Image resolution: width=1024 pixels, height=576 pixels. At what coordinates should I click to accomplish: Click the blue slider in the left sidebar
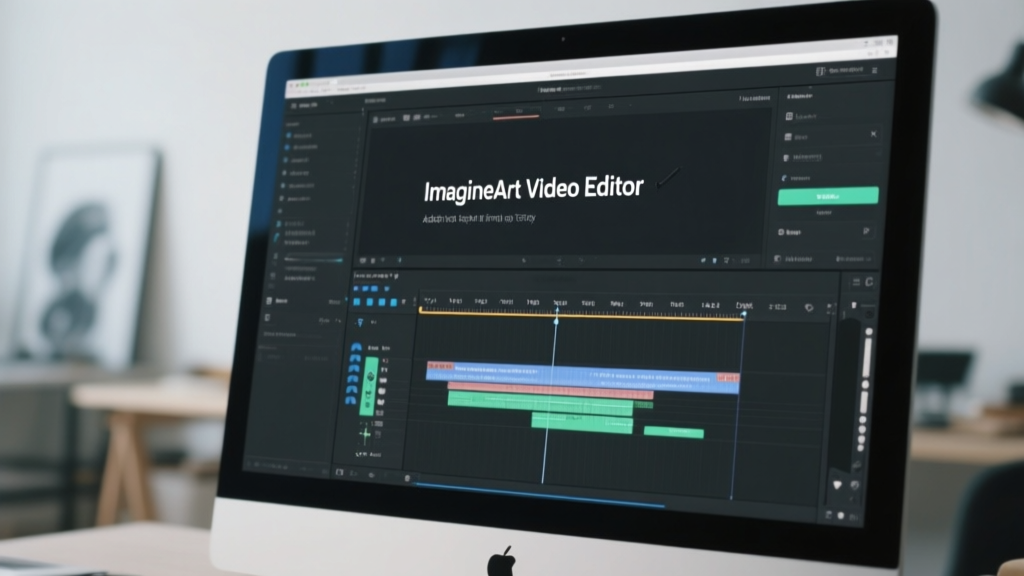click(x=313, y=259)
